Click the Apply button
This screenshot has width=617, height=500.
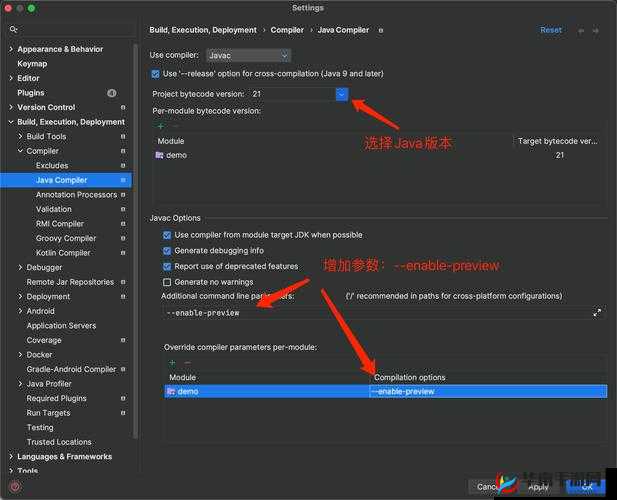(x=538, y=487)
